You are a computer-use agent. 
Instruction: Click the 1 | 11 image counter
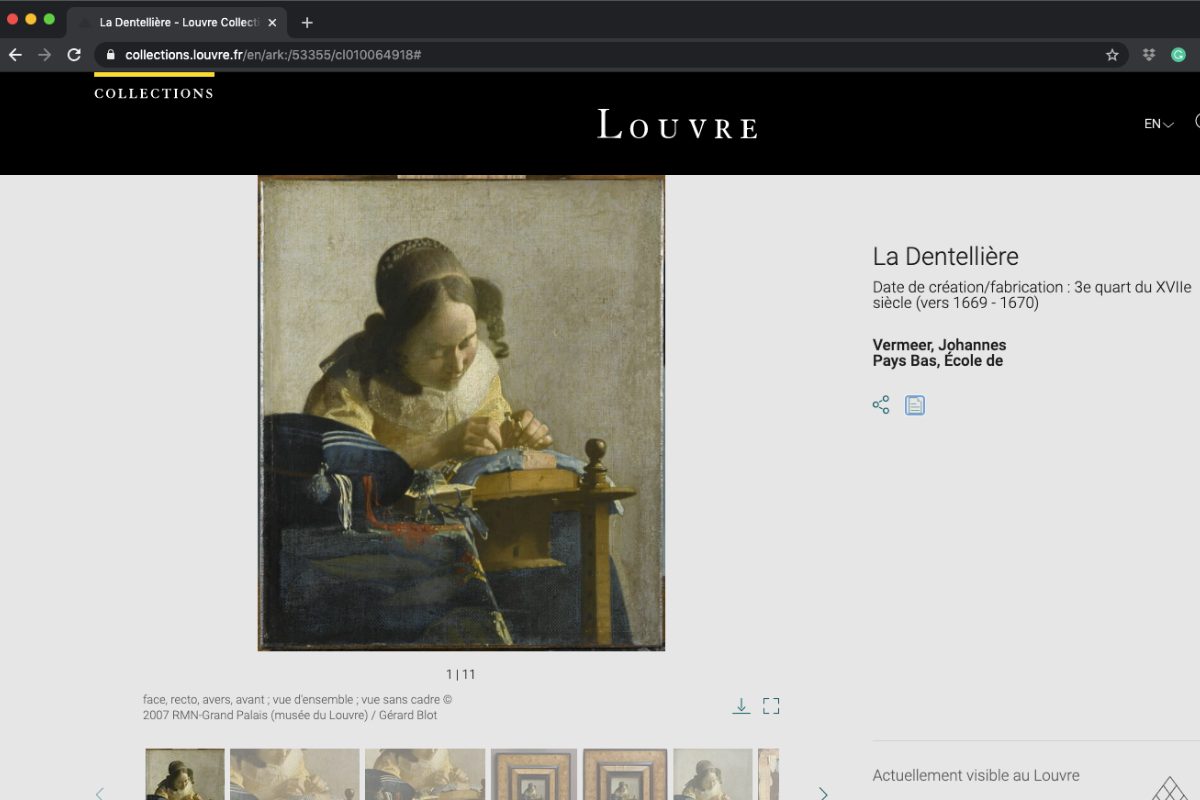coord(461,674)
